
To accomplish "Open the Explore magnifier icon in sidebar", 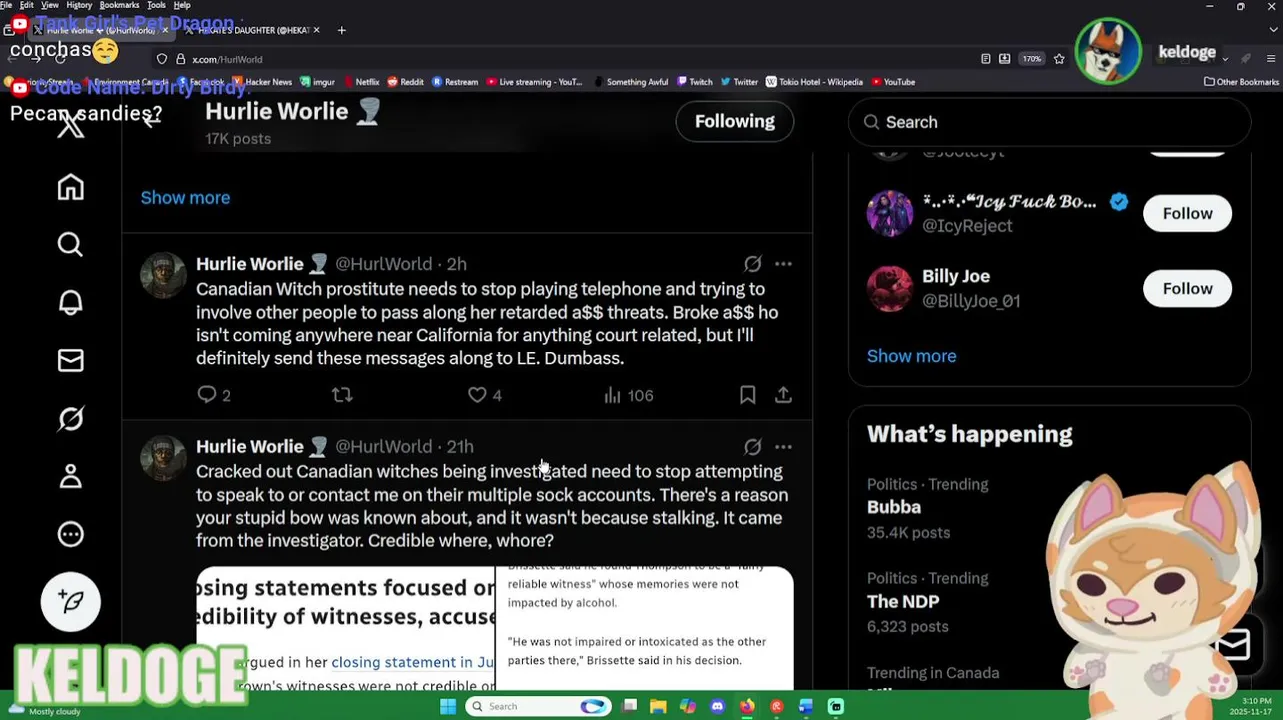I will pos(70,244).
